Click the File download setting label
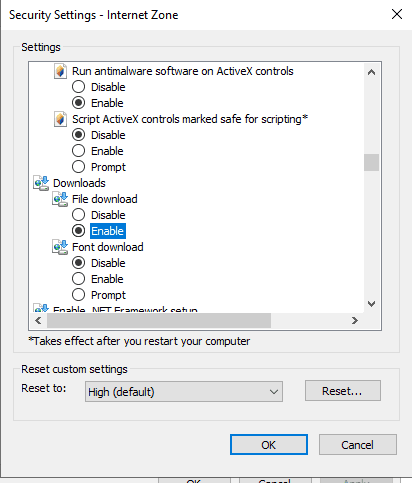Screen dimensions: 412x483 click(x=105, y=199)
